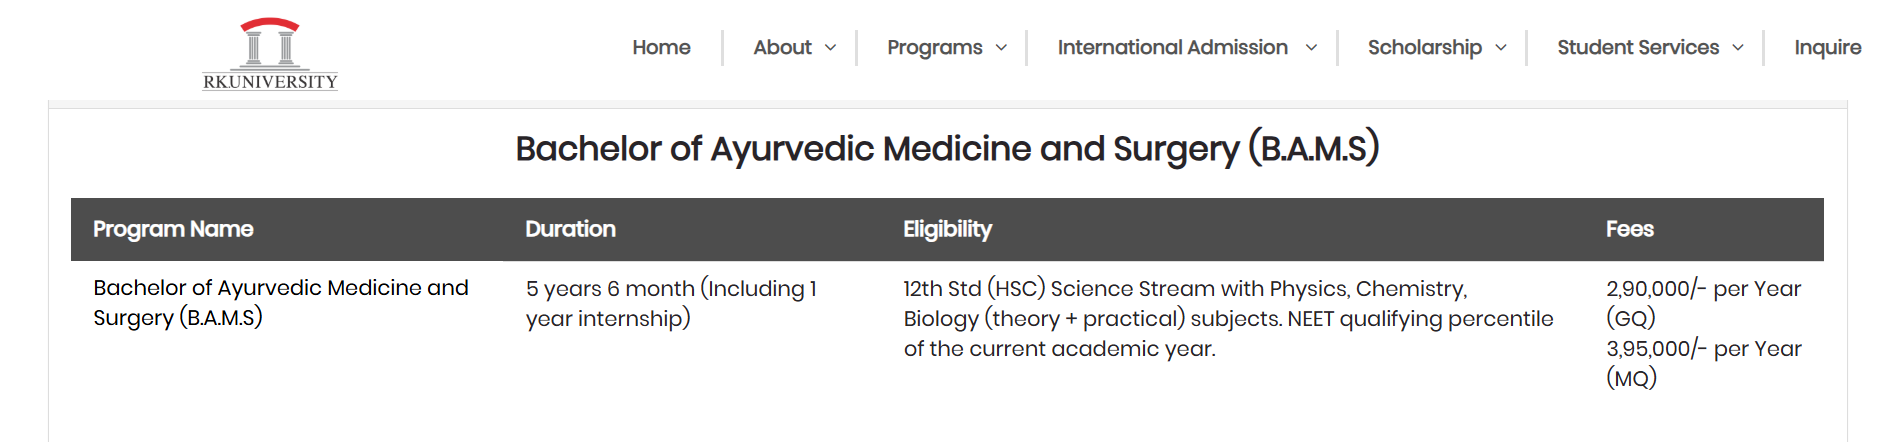Viewport: 1878px width, 442px height.
Task: Open the International Admission menu
Action: [x=1173, y=47]
